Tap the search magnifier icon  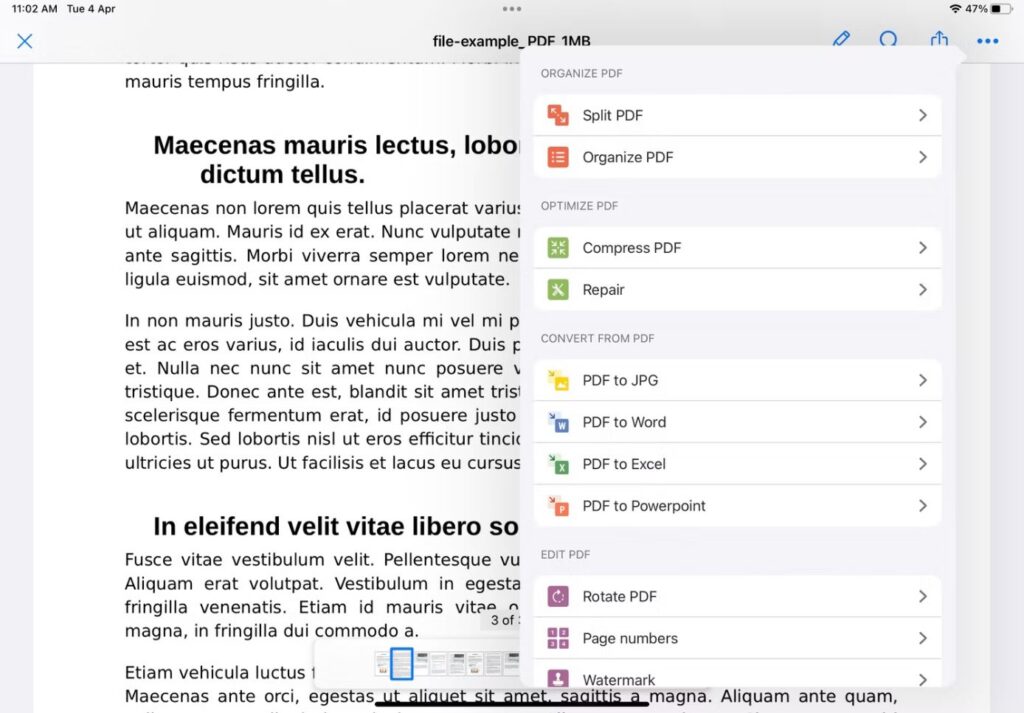point(888,39)
